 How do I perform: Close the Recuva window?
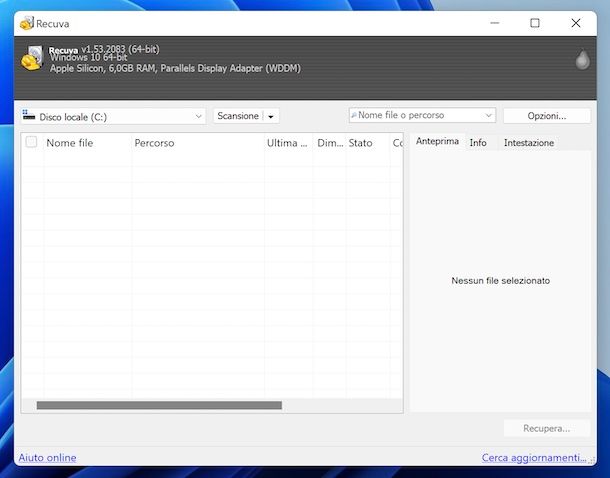576,23
